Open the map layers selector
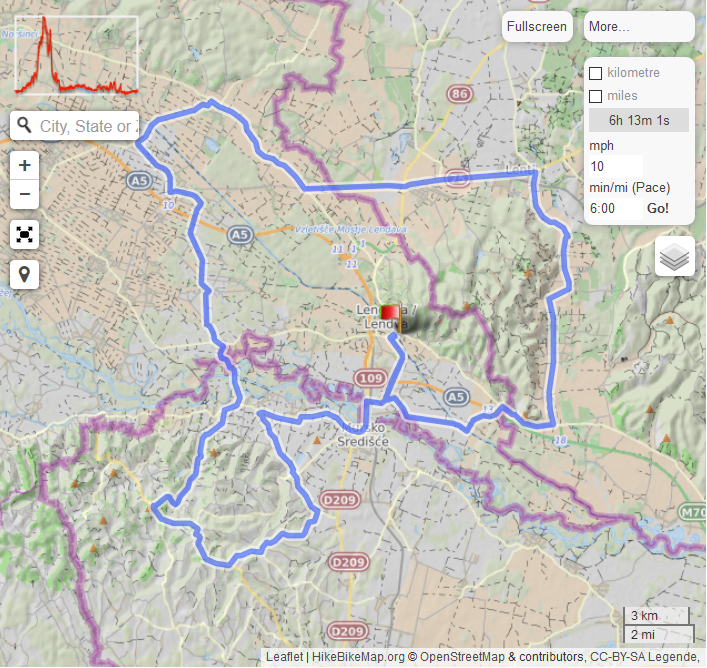707x668 pixels. click(x=675, y=257)
